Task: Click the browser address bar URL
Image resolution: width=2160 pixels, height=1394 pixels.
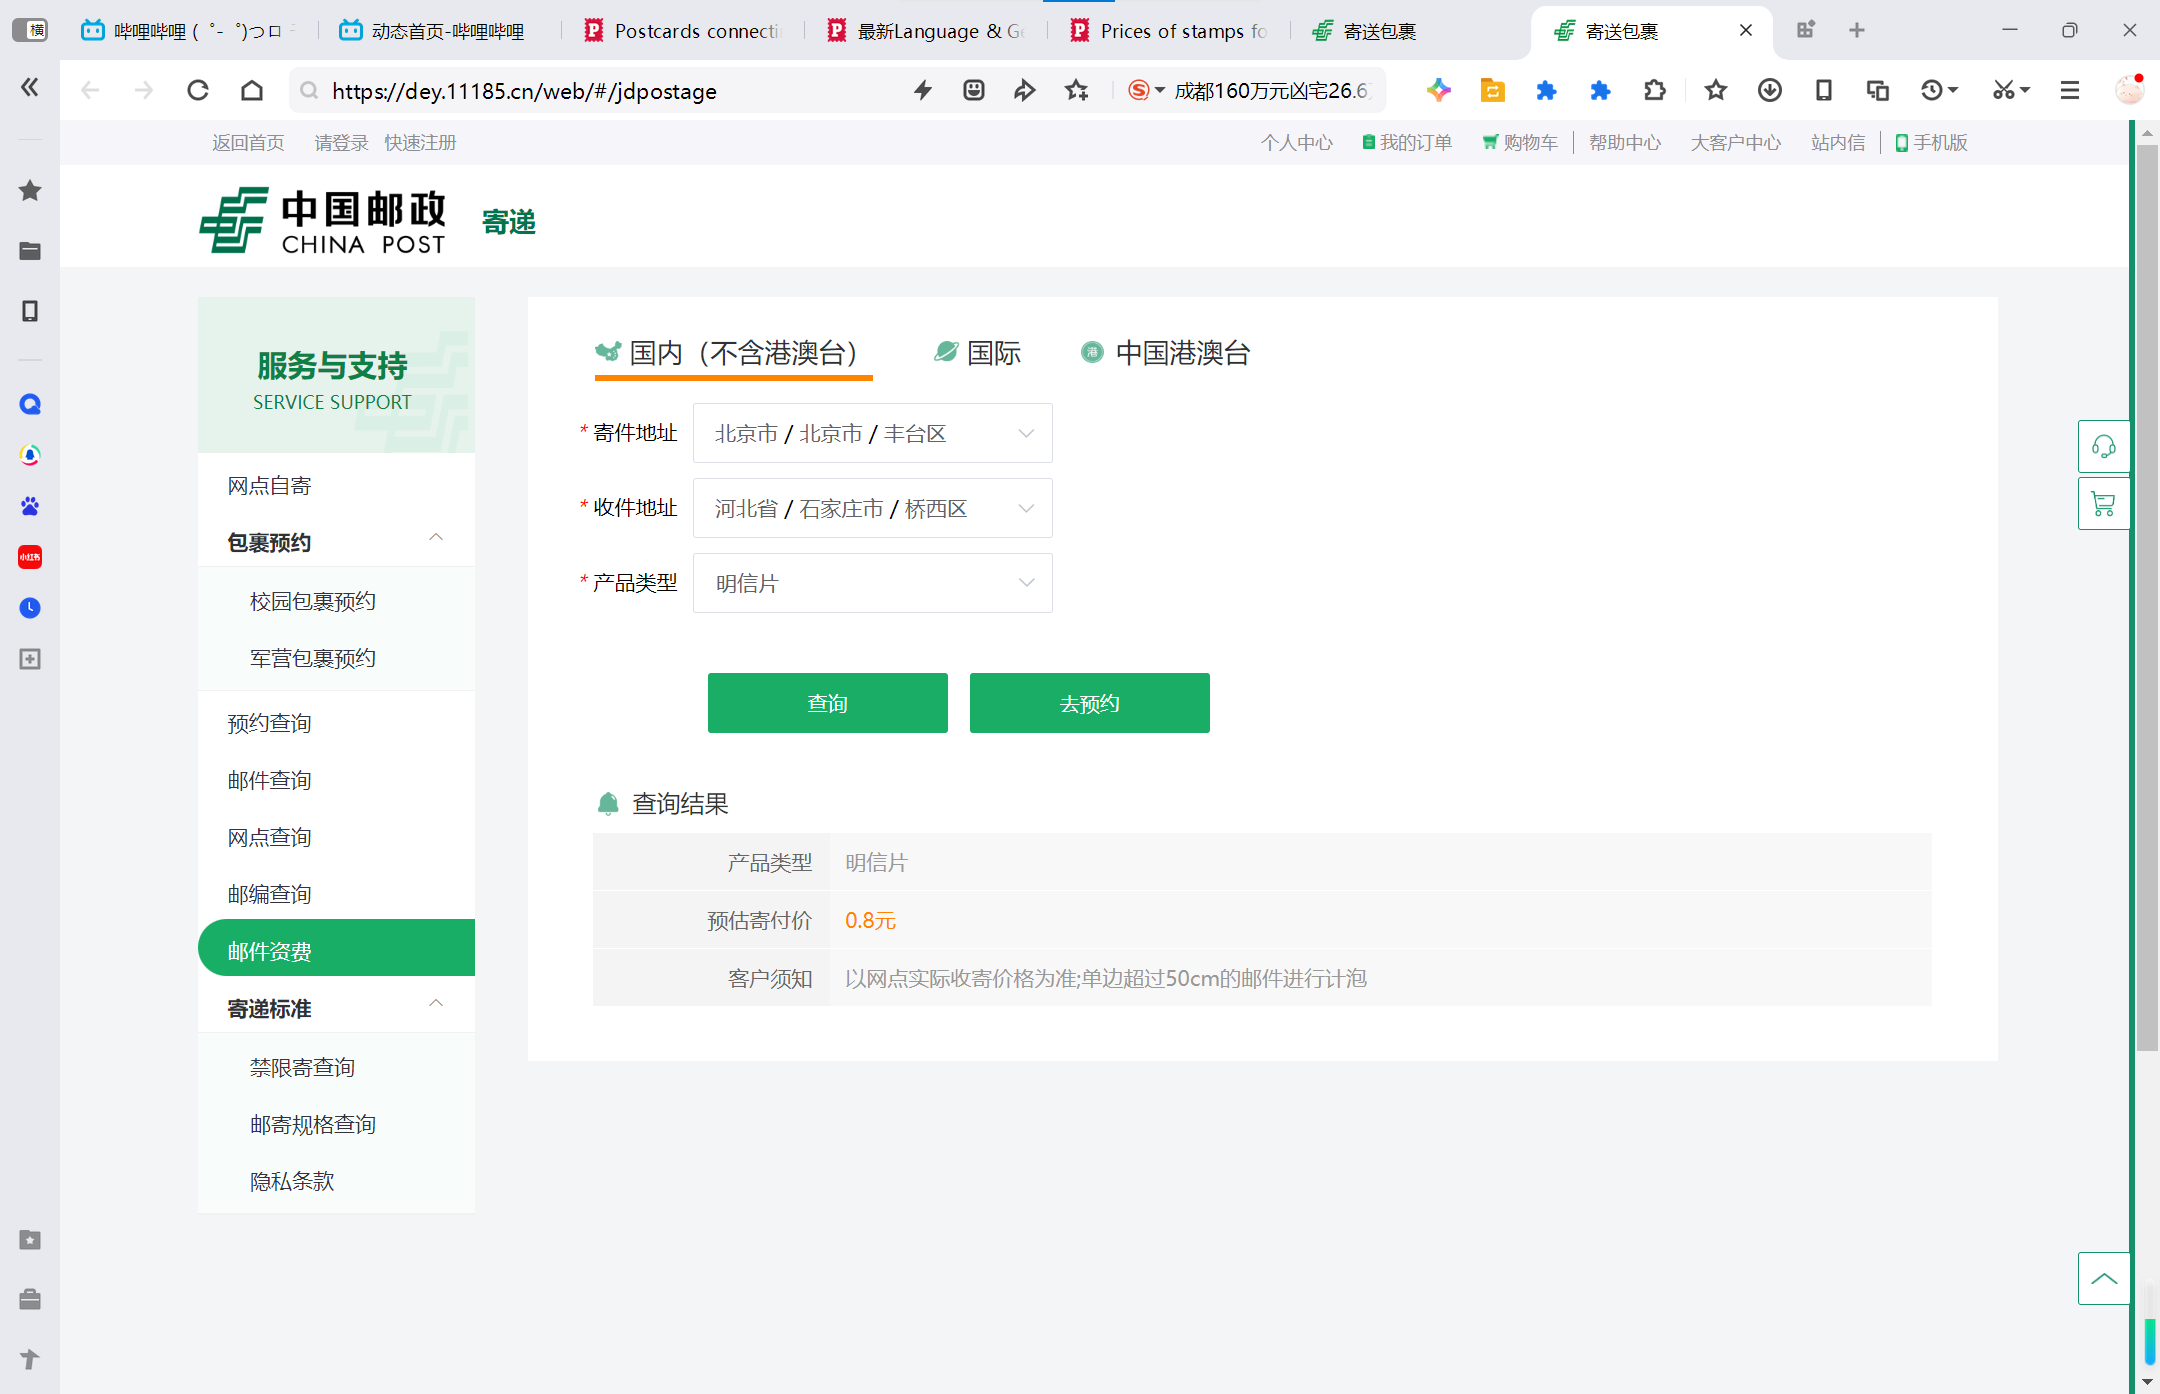Action: click(x=524, y=91)
